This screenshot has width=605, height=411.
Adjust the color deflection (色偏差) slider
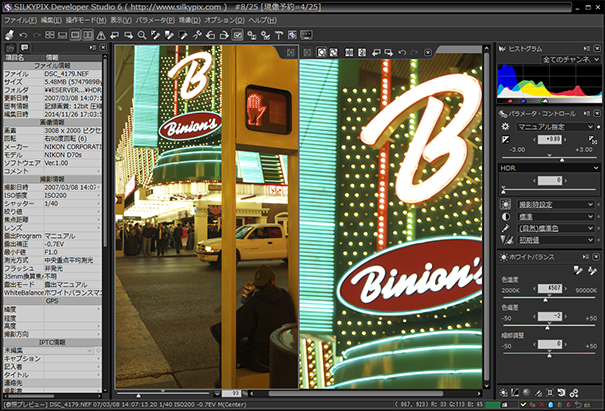click(549, 326)
